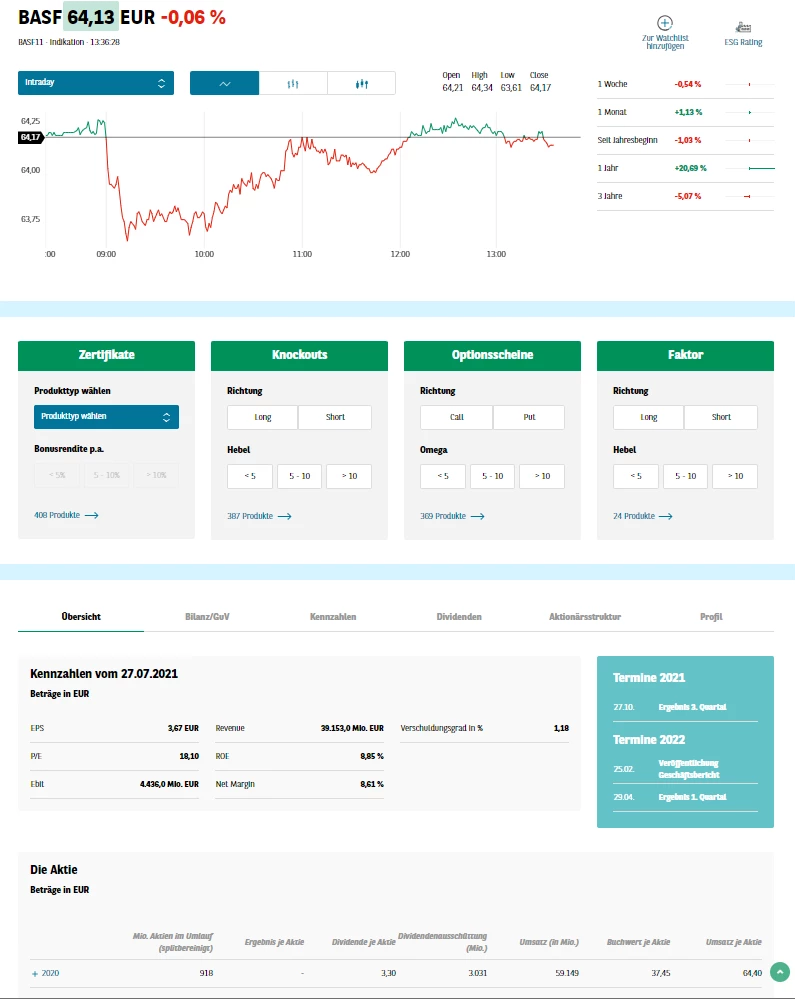Screen dimensions: 796x999
Task: Click the Seit Jahresbeginn performance row
Action: point(686,140)
